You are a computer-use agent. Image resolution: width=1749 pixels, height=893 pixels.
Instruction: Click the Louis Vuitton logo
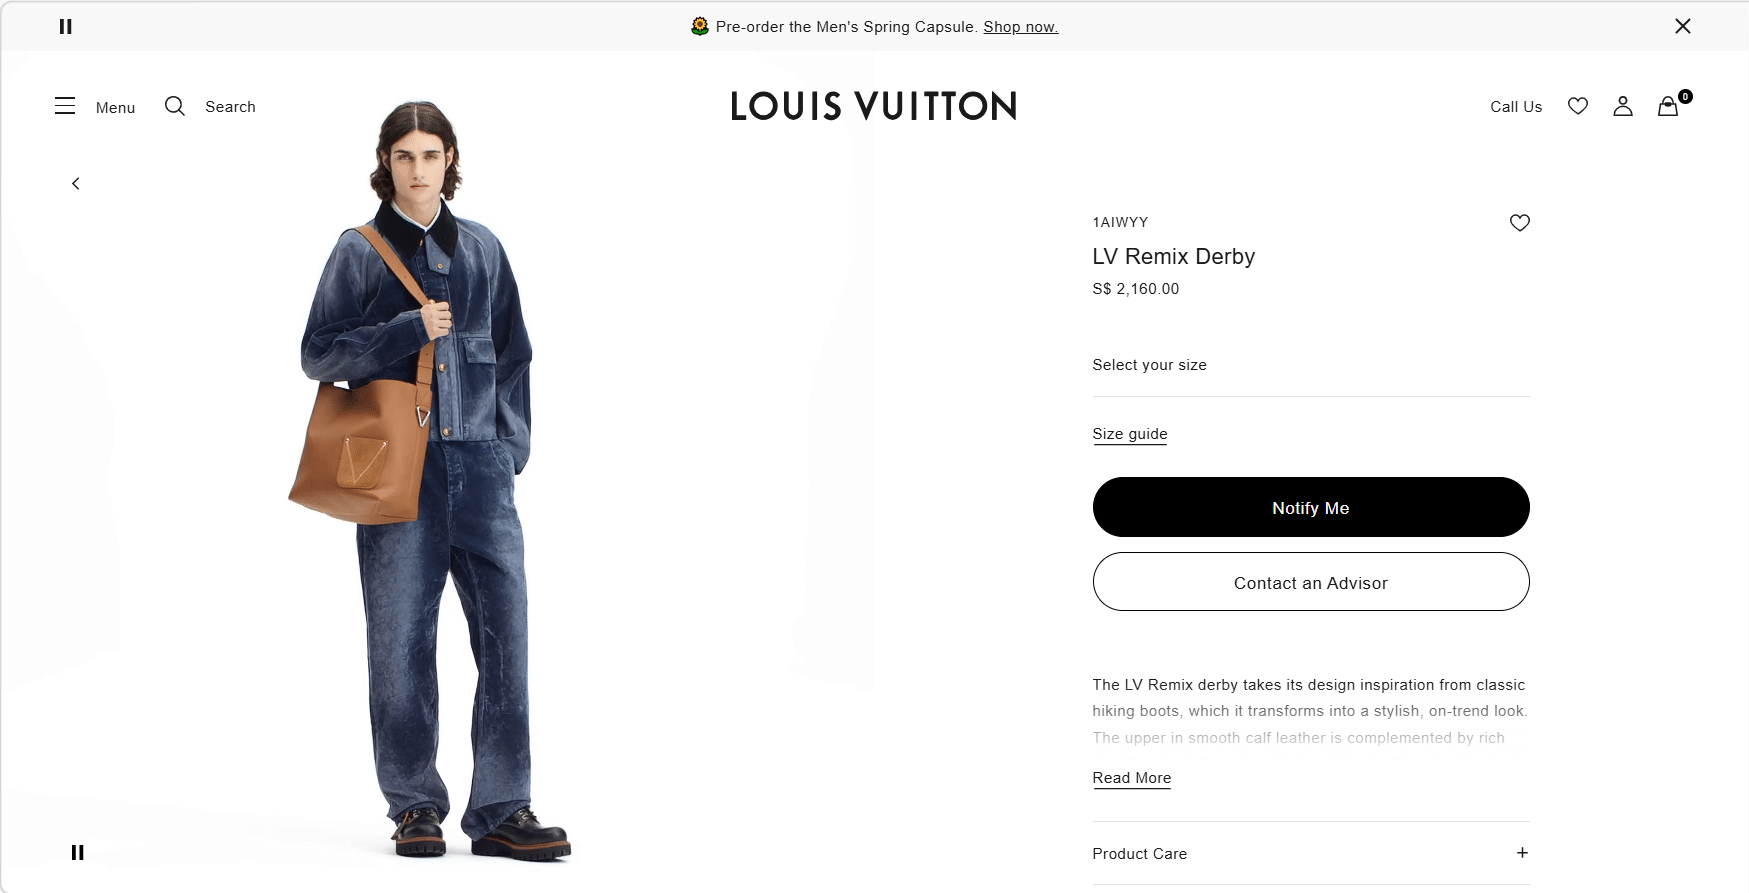874,106
